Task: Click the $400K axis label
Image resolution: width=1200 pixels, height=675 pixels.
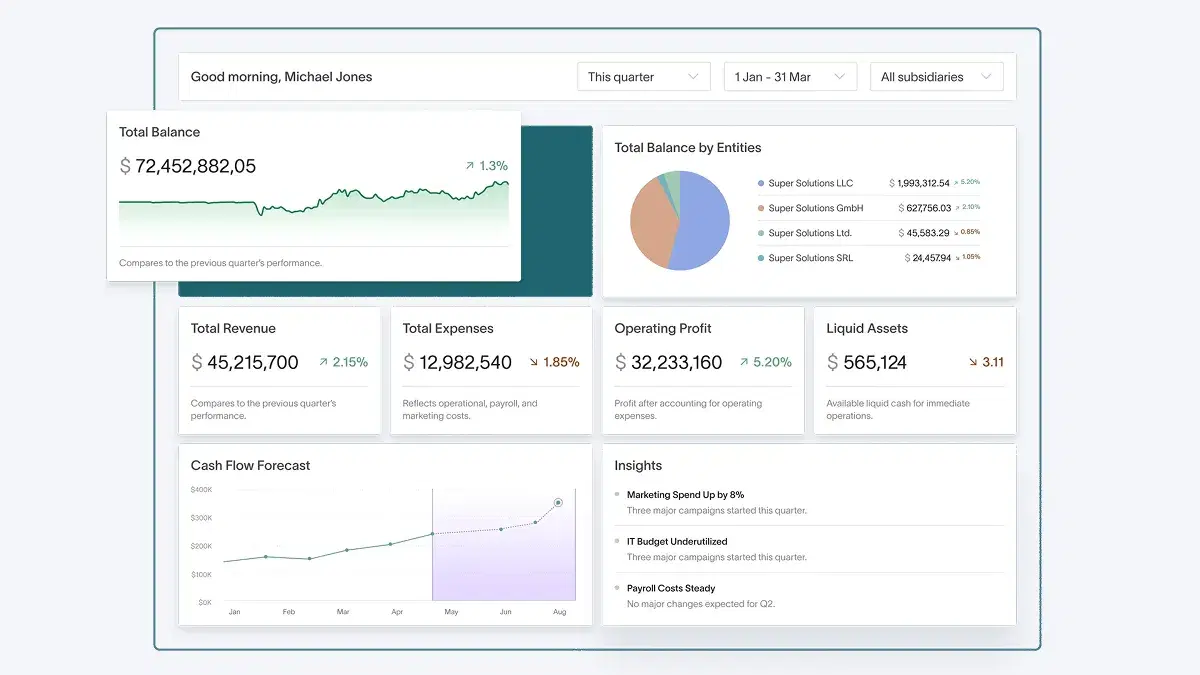Action: point(201,489)
